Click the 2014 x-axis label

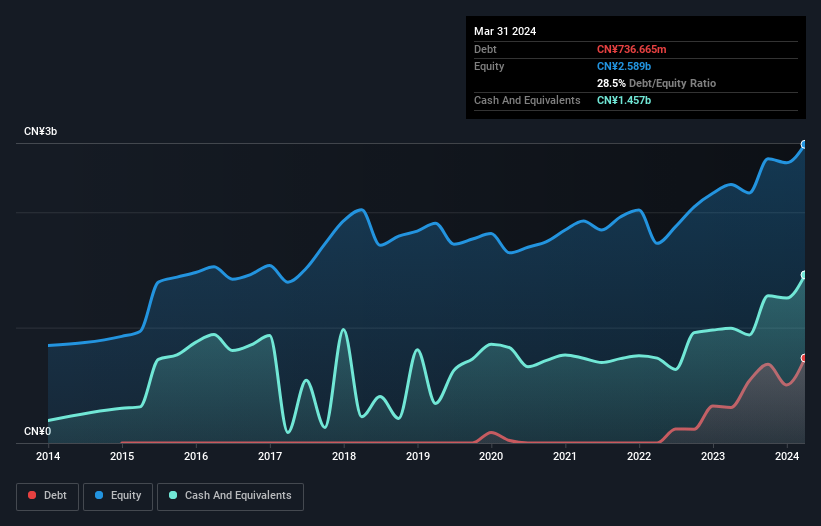(x=48, y=456)
